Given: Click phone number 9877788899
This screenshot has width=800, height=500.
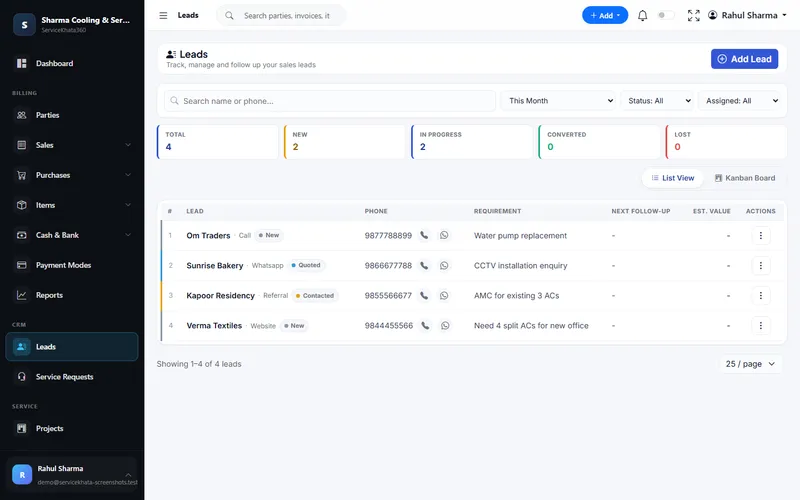Looking at the screenshot, I should 388,235.
